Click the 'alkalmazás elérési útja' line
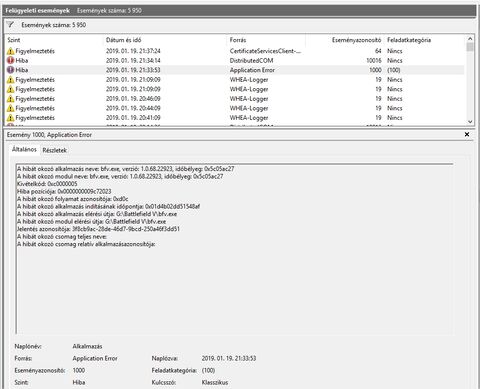480x389 pixels. click(x=97, y=214)
